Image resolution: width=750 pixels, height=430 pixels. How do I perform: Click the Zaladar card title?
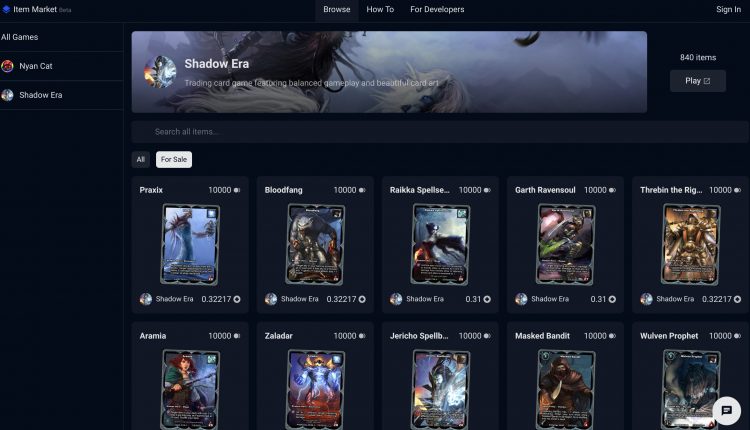pos(278,336)
